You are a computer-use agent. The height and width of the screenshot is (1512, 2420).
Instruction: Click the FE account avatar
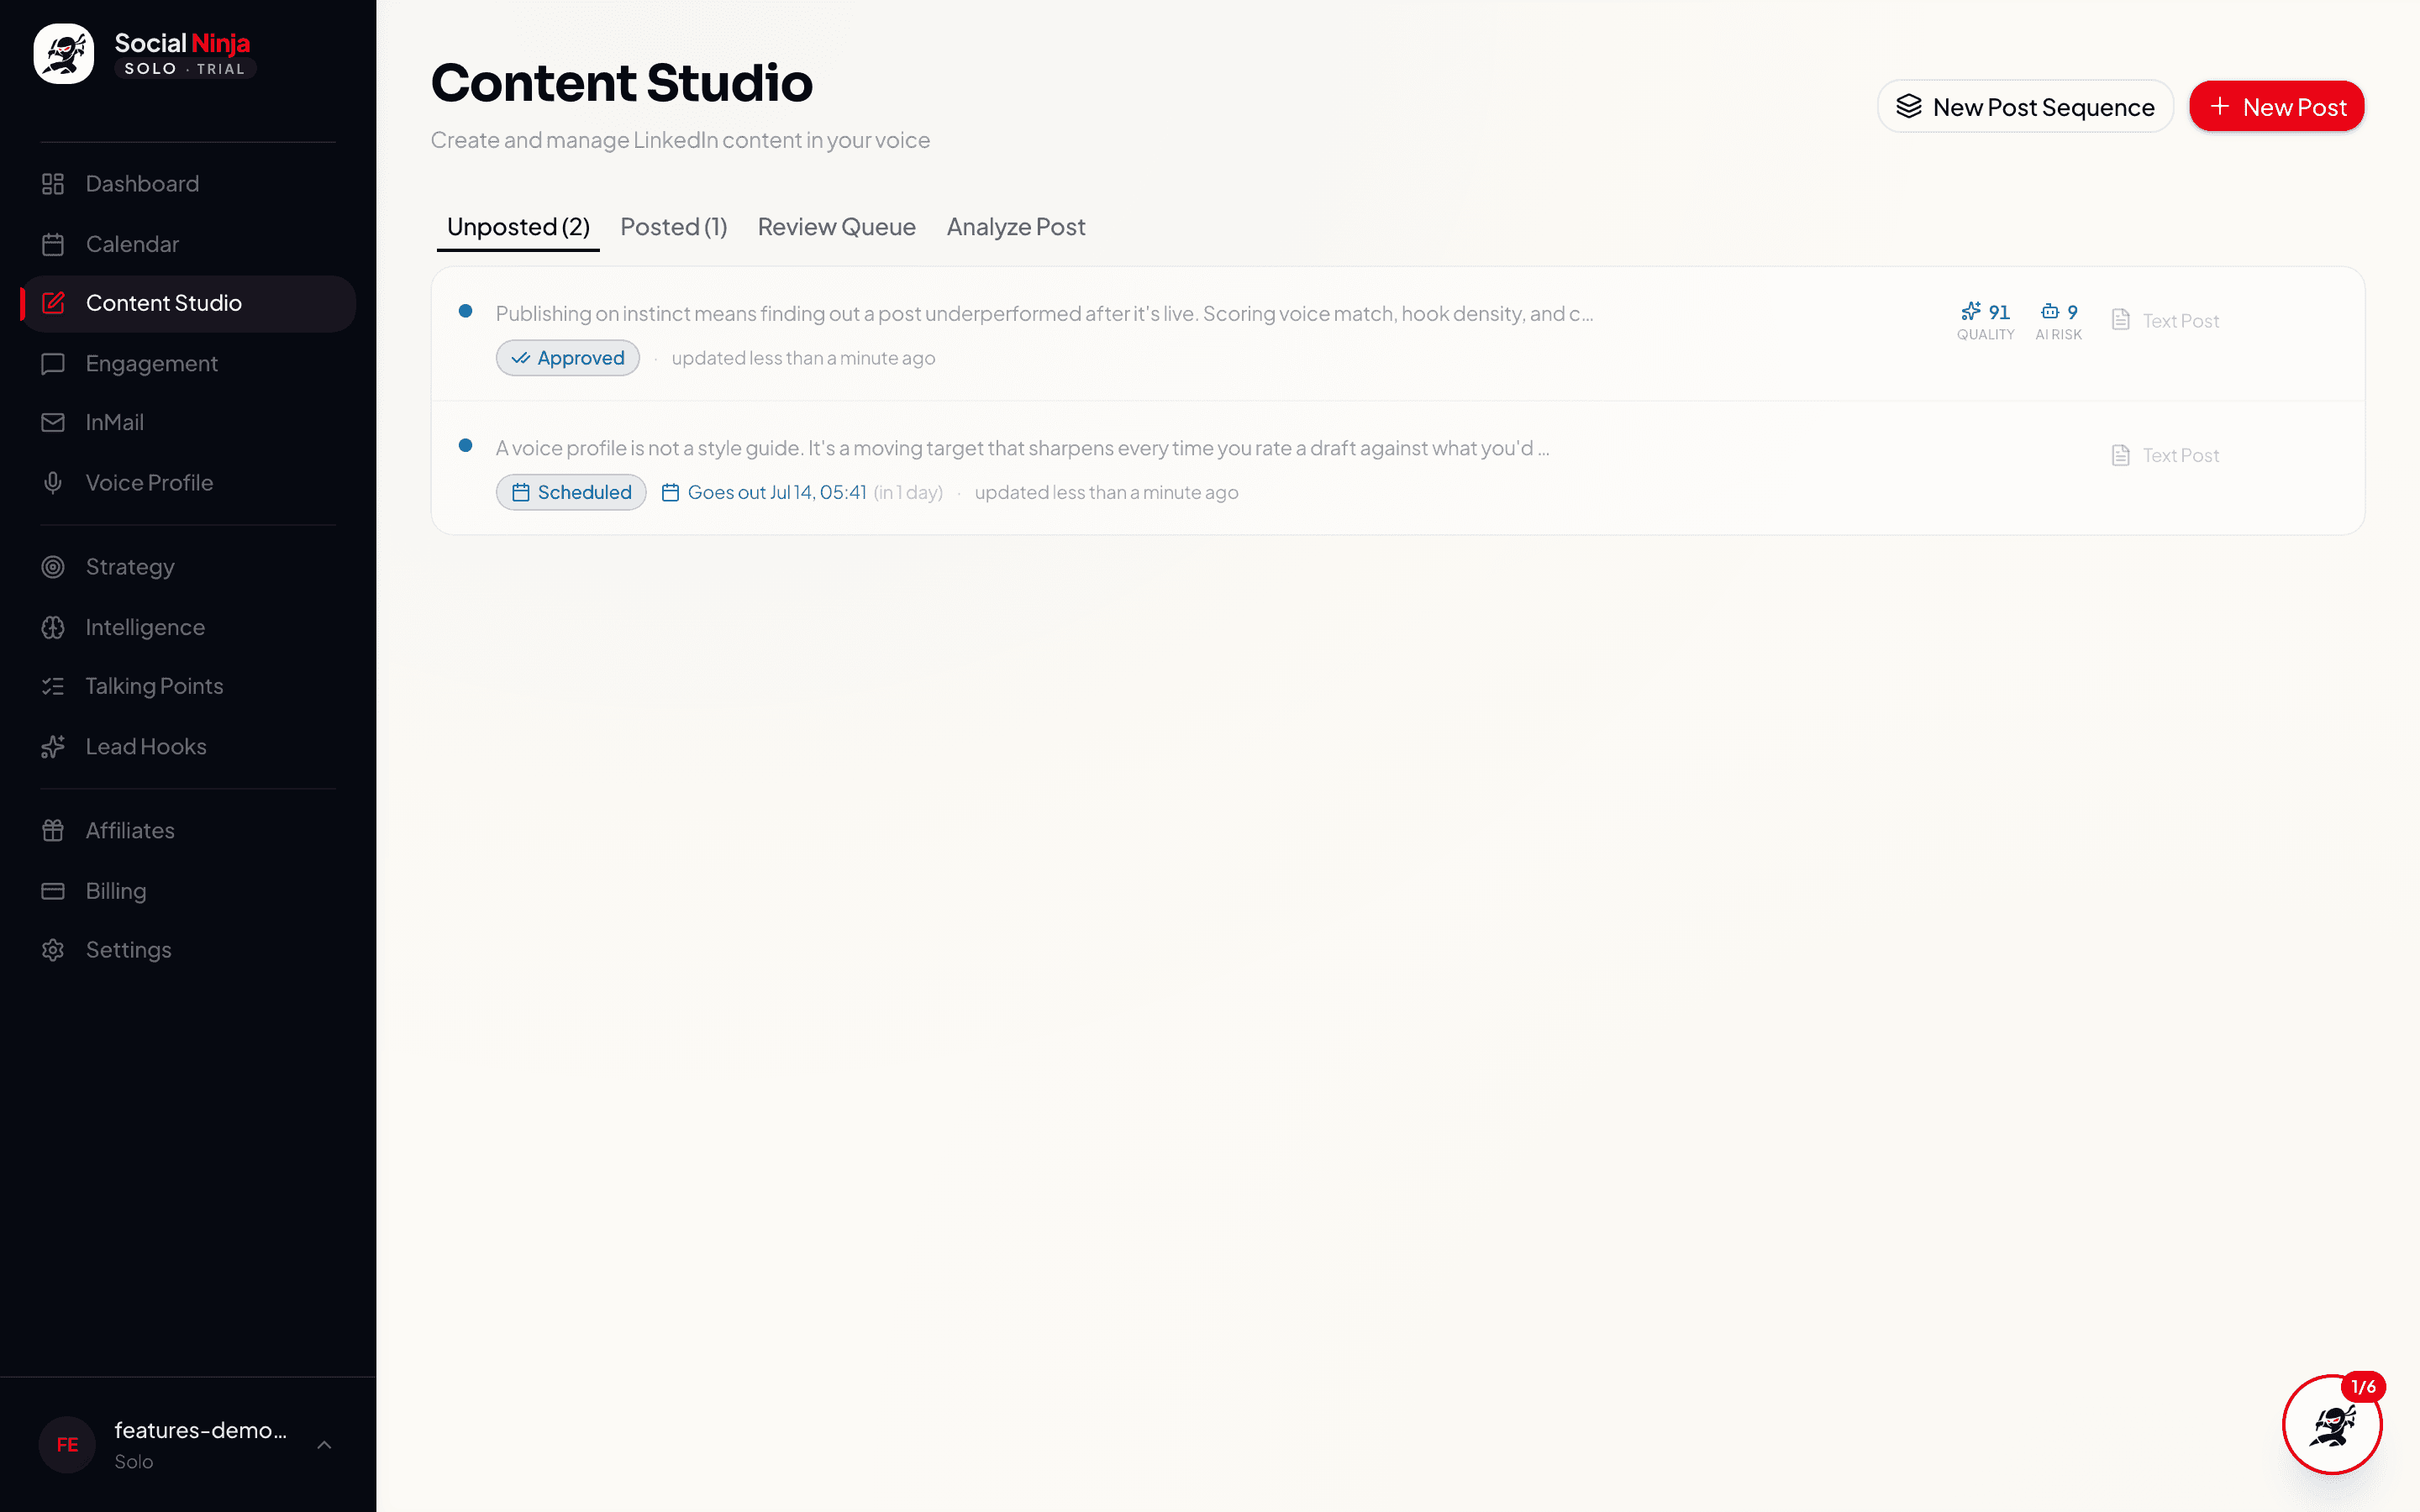67,1445
